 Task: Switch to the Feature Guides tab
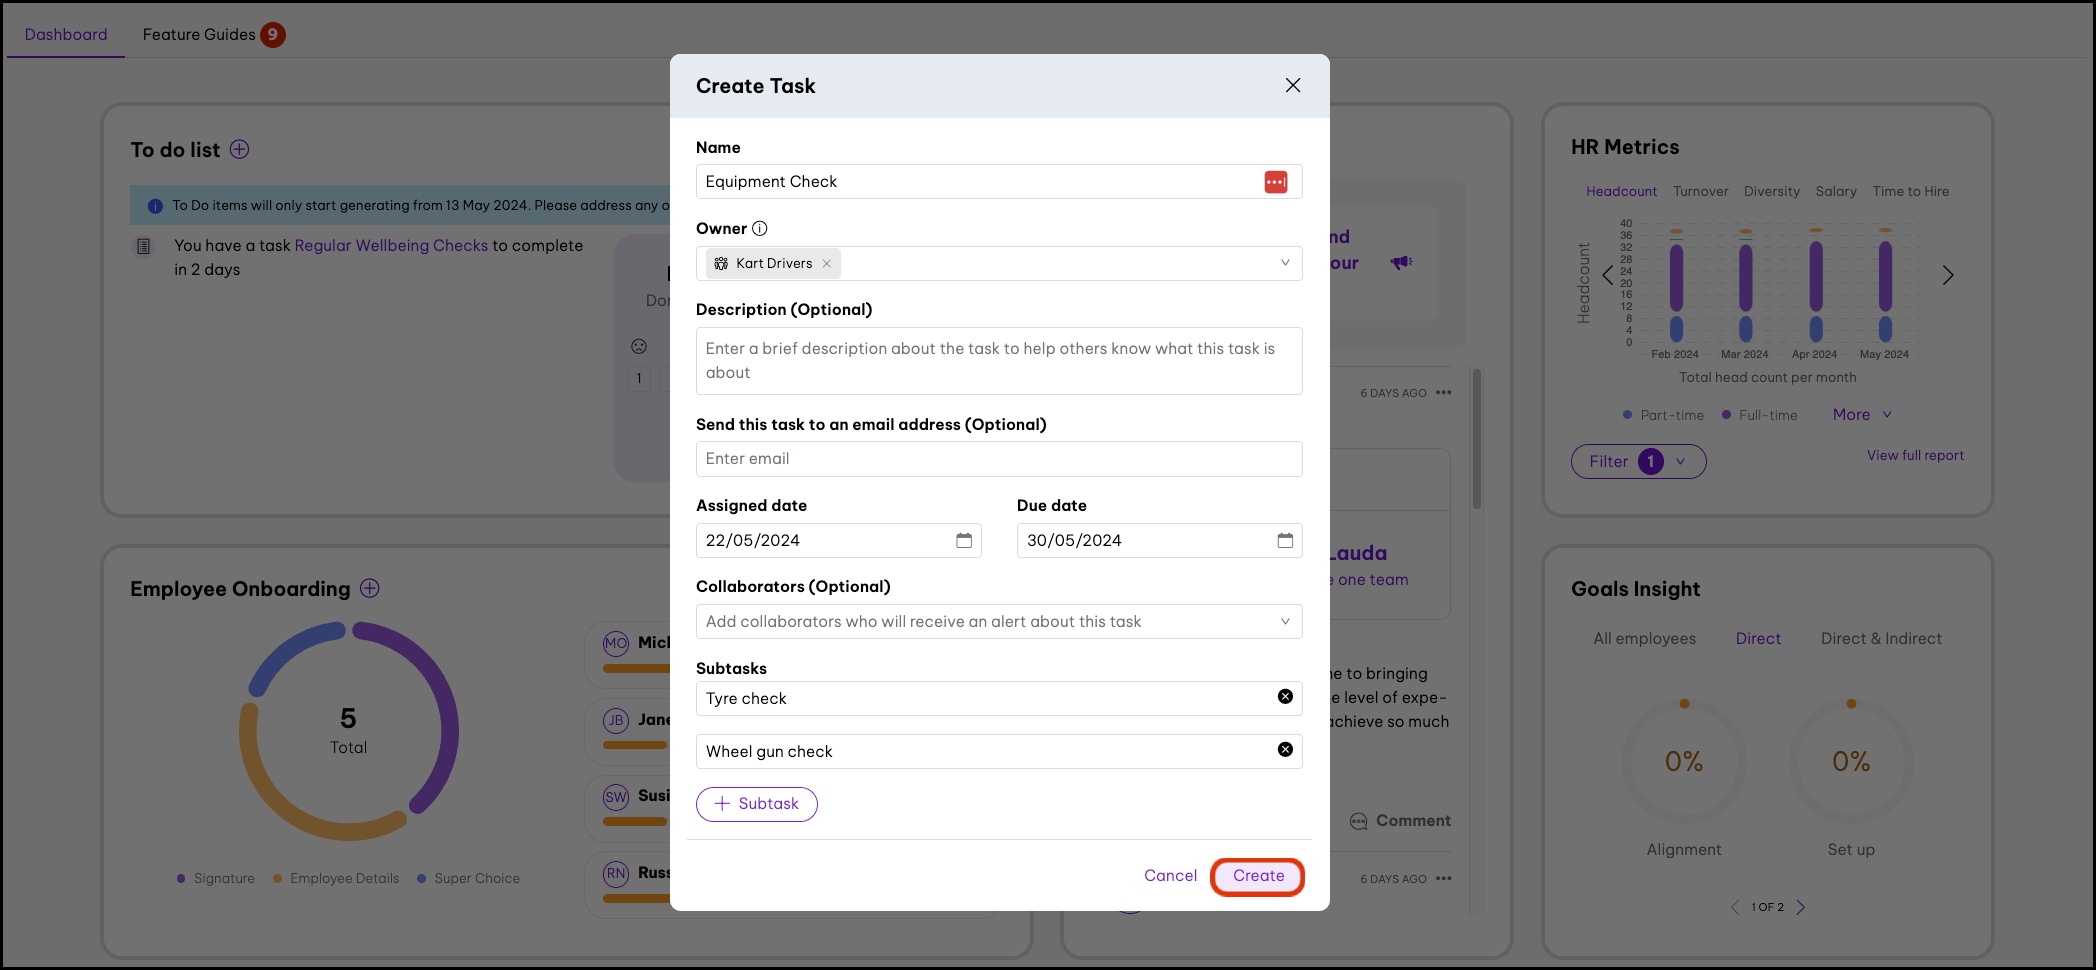(x=199, y=34)
